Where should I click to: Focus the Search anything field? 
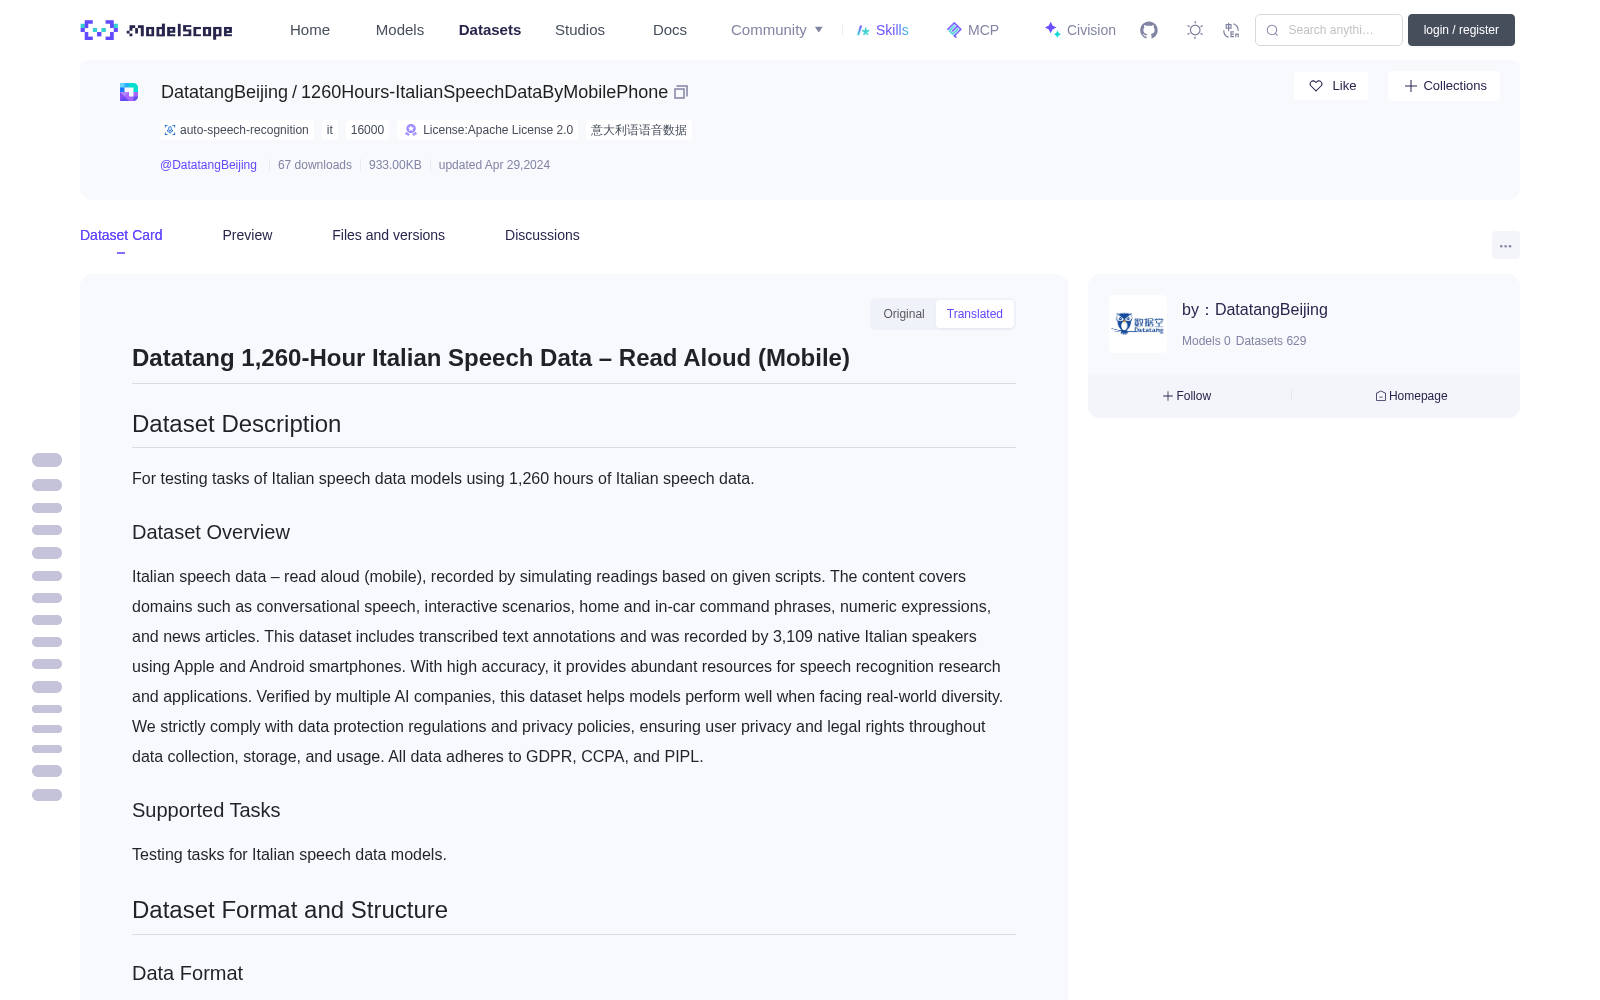point(1329,30)
